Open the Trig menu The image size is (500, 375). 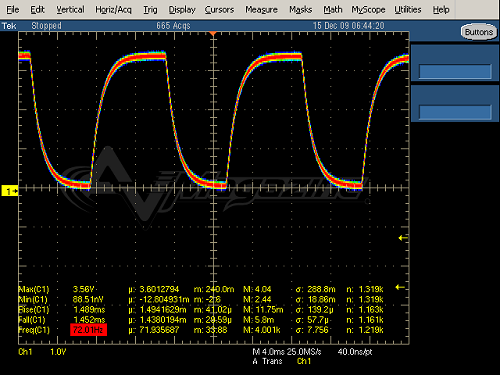pyautogui.click(x=150, y=10)
